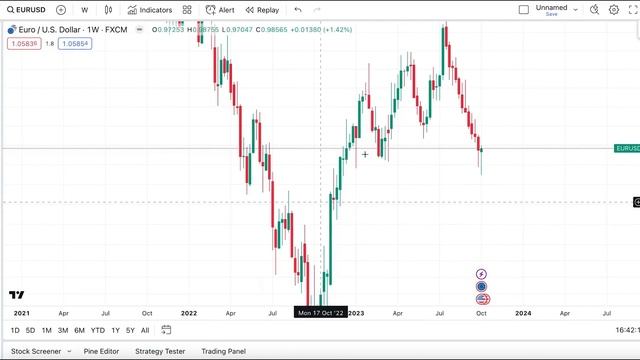Set the range to 1M
The image size is (640, 360).
[x=47, y=331]
